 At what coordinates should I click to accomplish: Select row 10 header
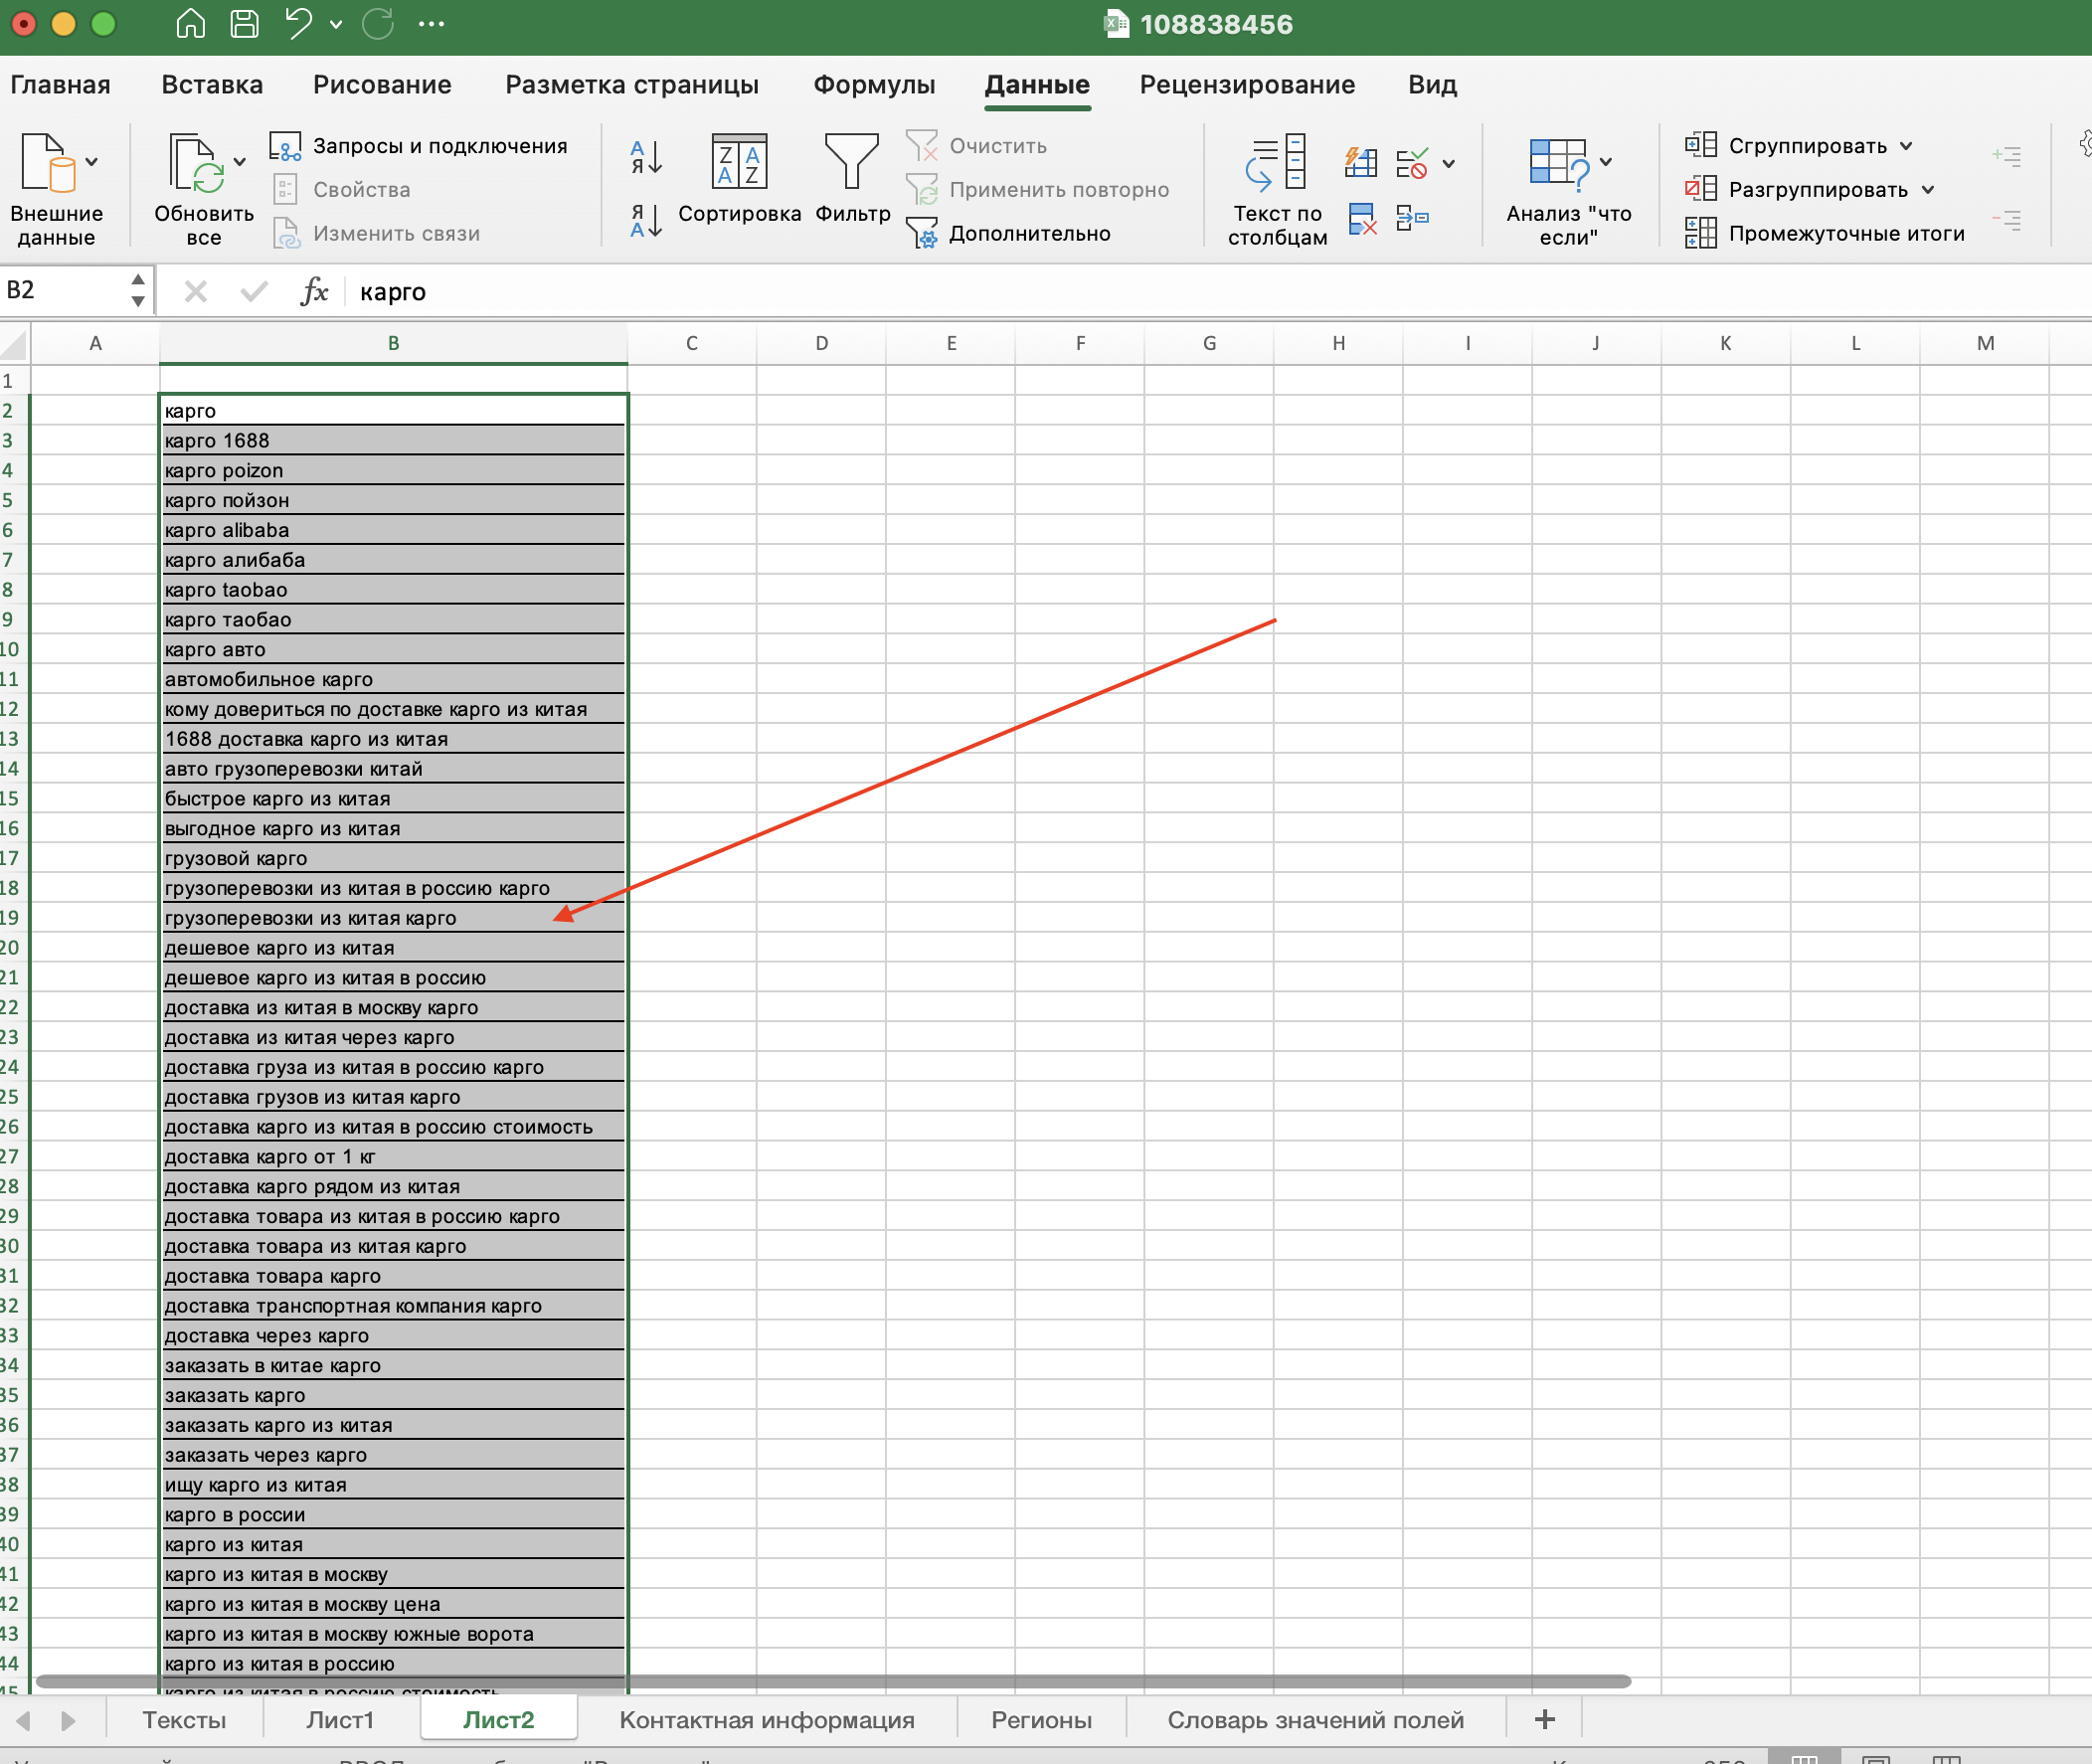[12, 649]
